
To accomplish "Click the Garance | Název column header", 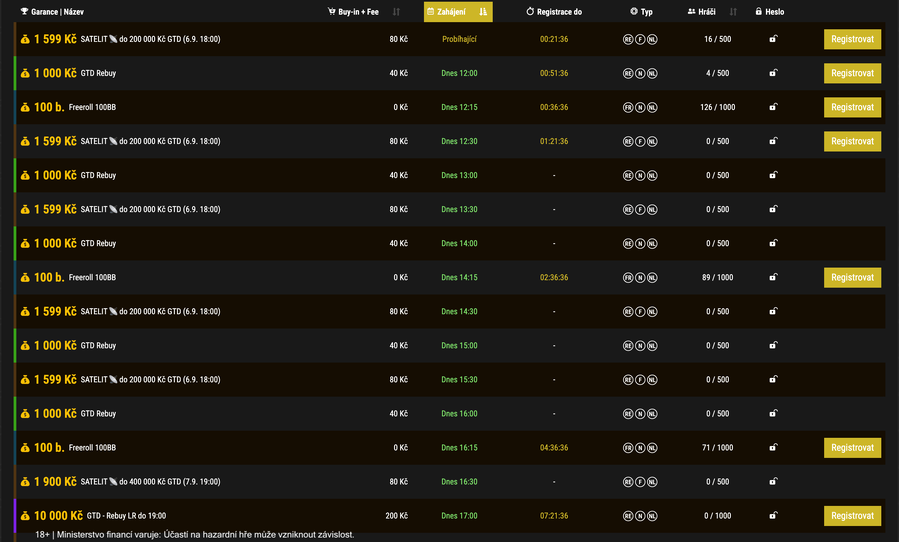I will point(52,11).
